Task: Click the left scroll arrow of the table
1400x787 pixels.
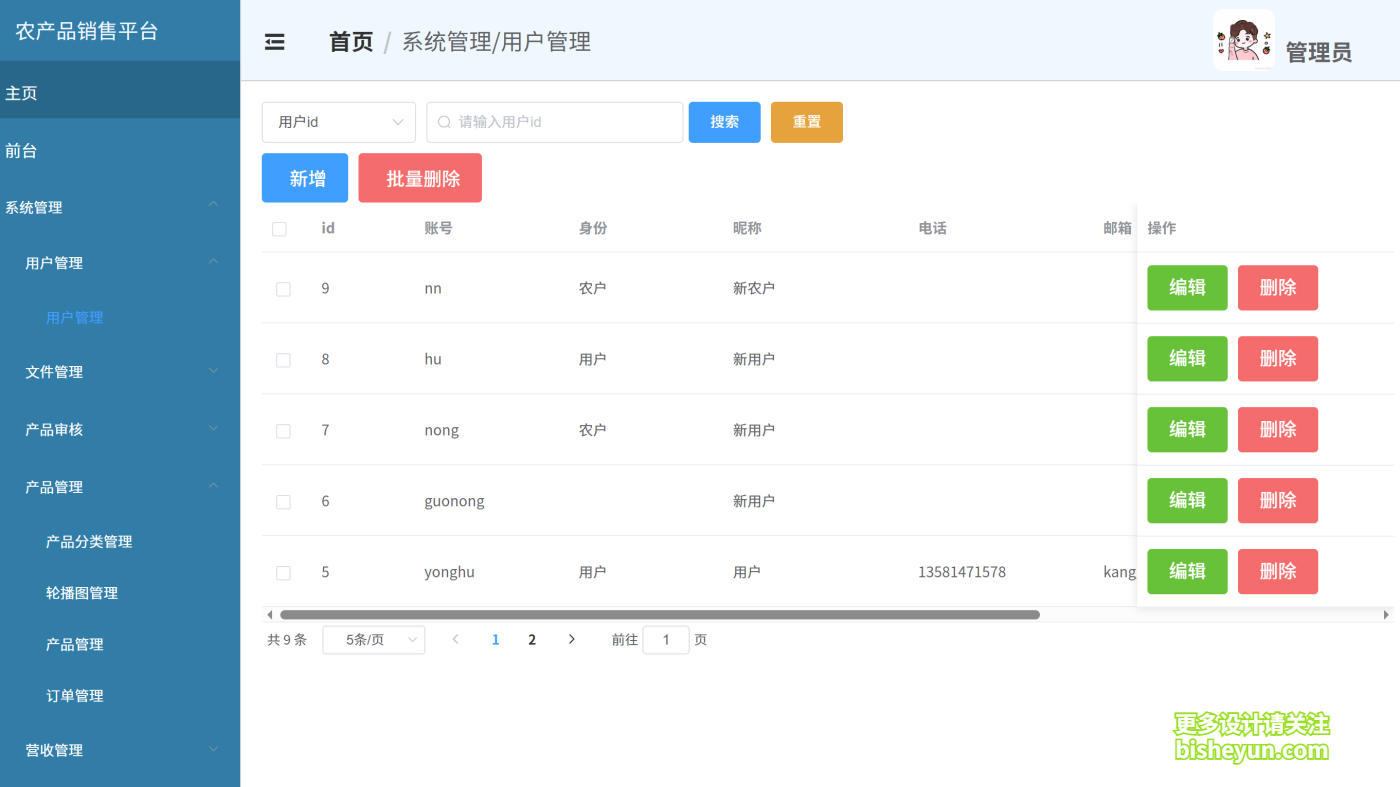Action: [269, 614]
